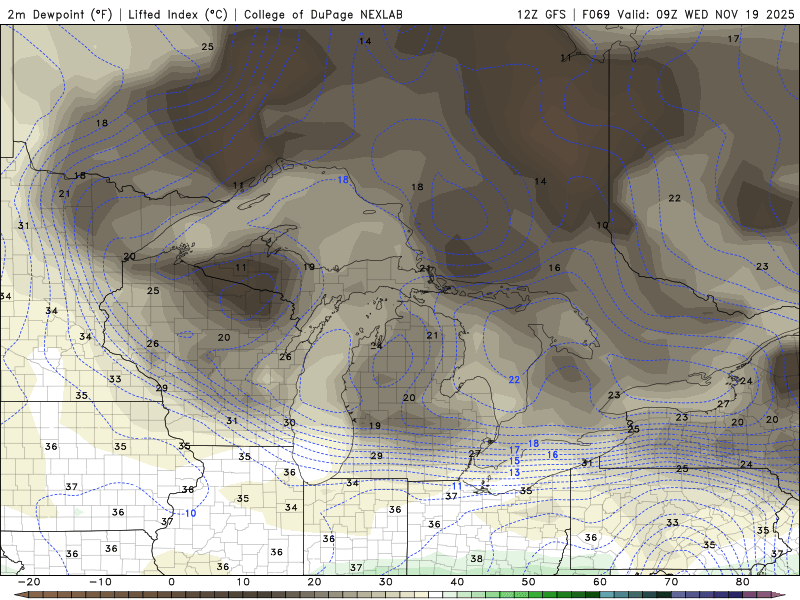Click the colorbar scale label 70
800x600 pixels.
click(671, 582)
